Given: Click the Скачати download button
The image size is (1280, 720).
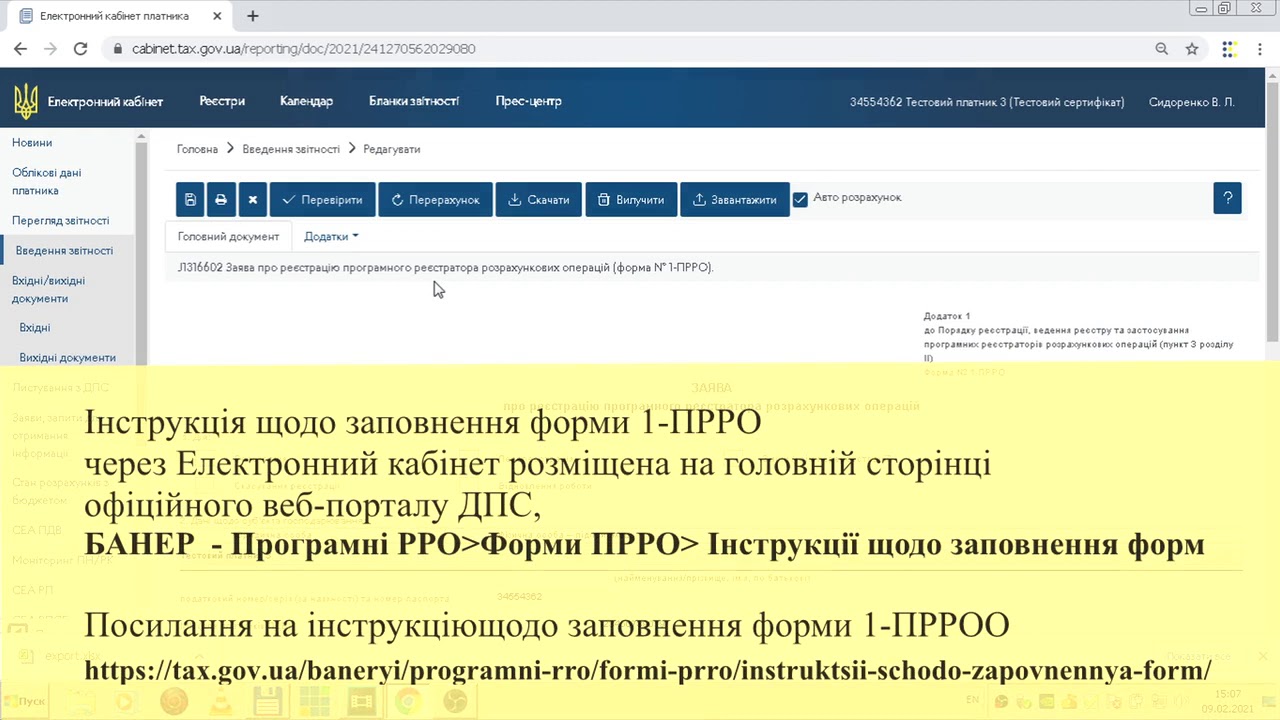Looking at the screenshot, I should [x=539, y=199].
